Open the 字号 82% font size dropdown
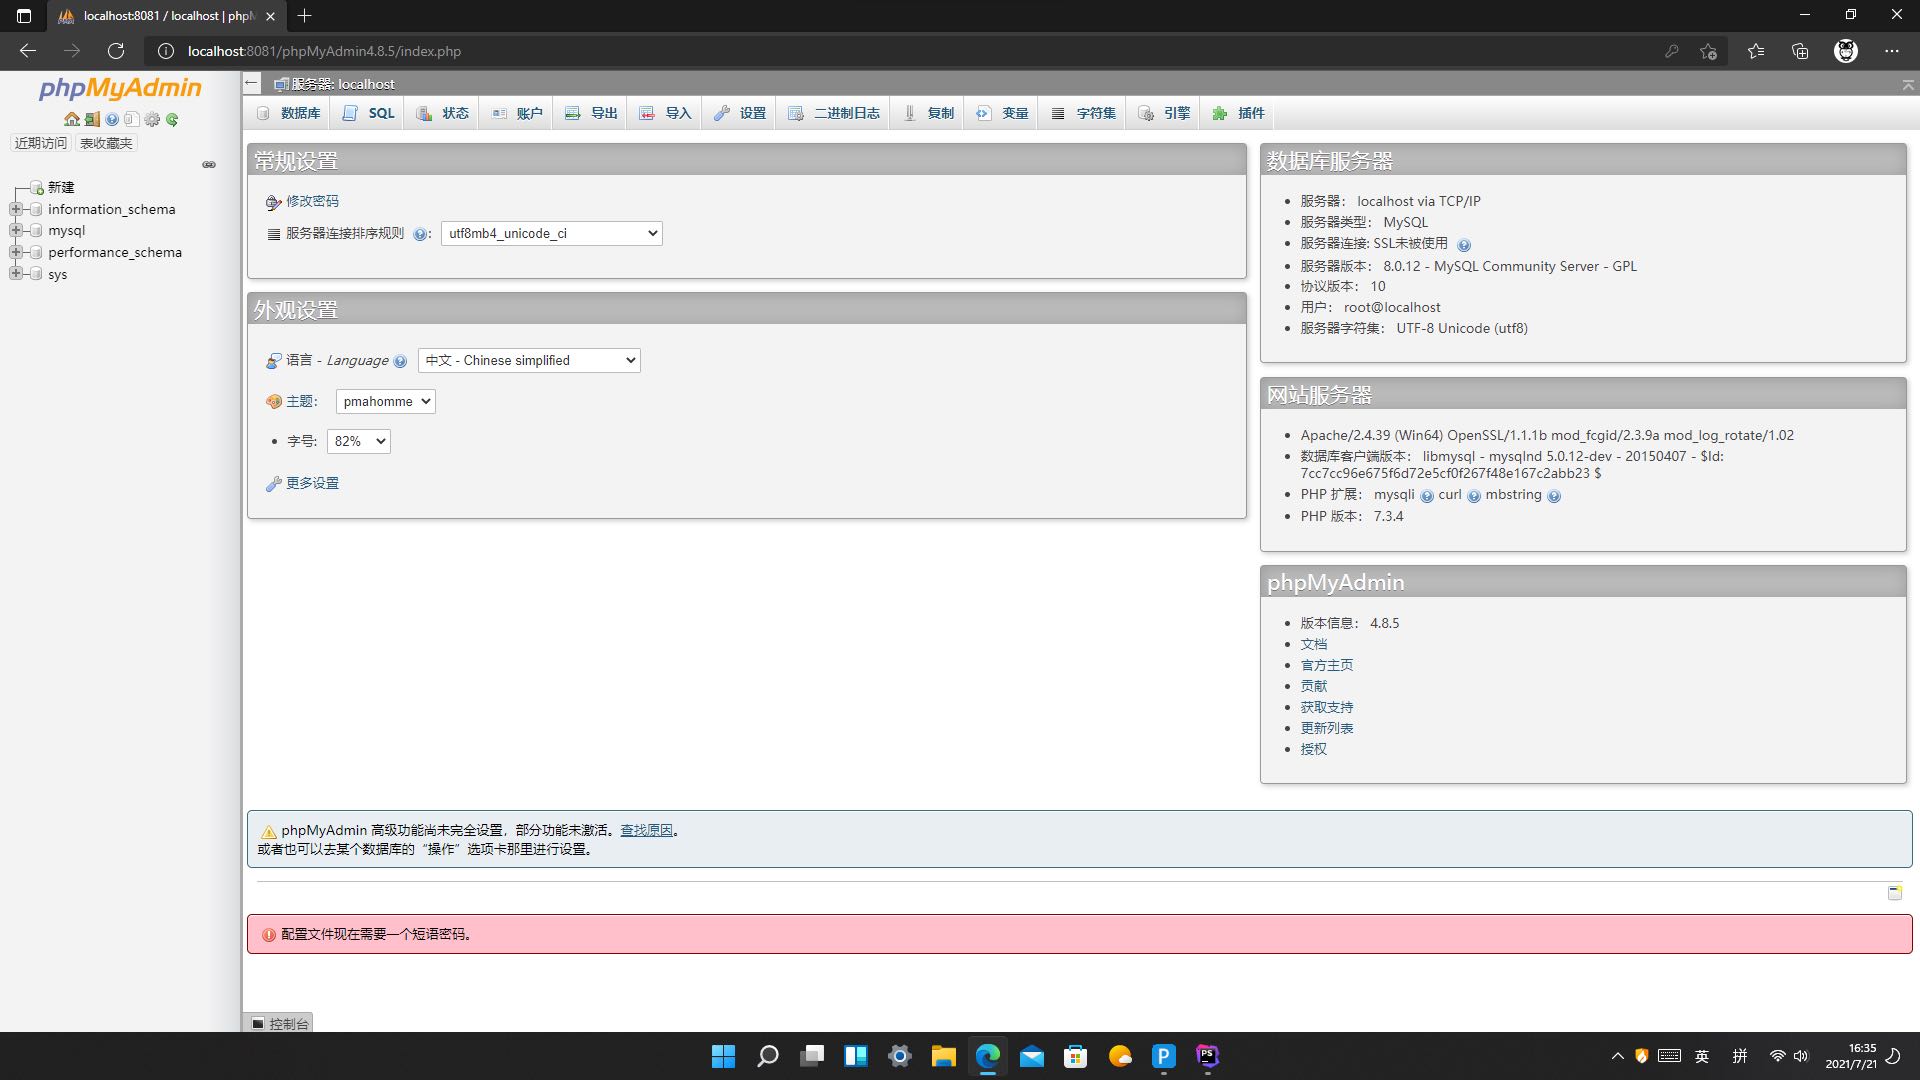 point(358,441)
